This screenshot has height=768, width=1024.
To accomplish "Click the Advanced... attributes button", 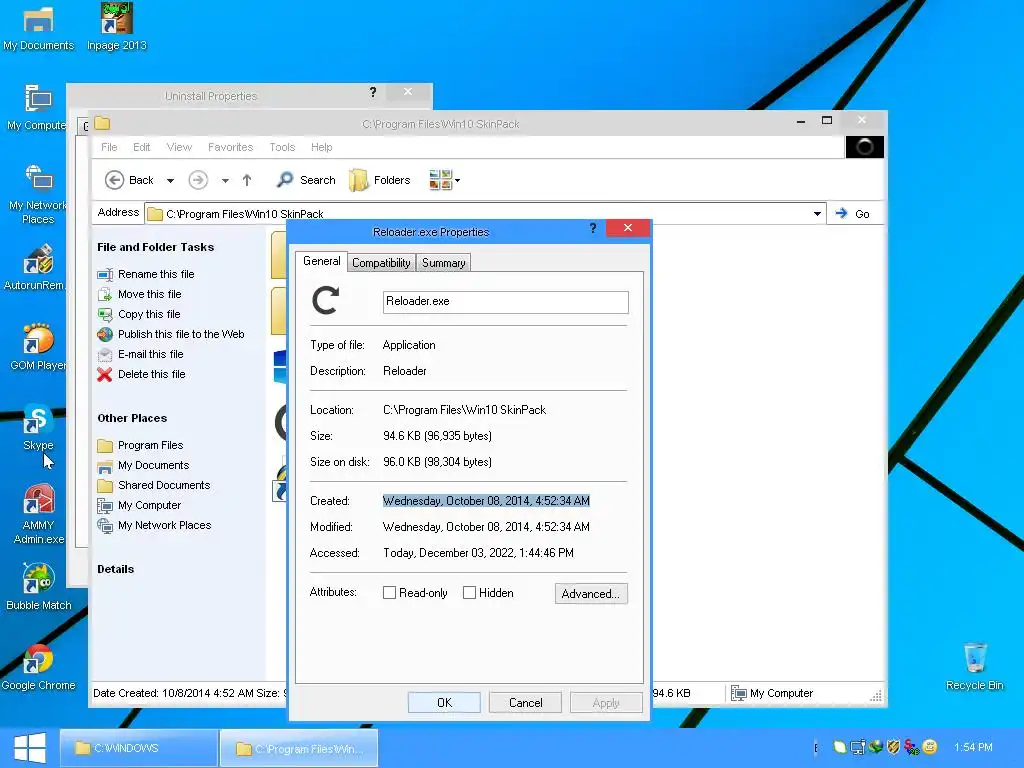I will pos(591,594).
